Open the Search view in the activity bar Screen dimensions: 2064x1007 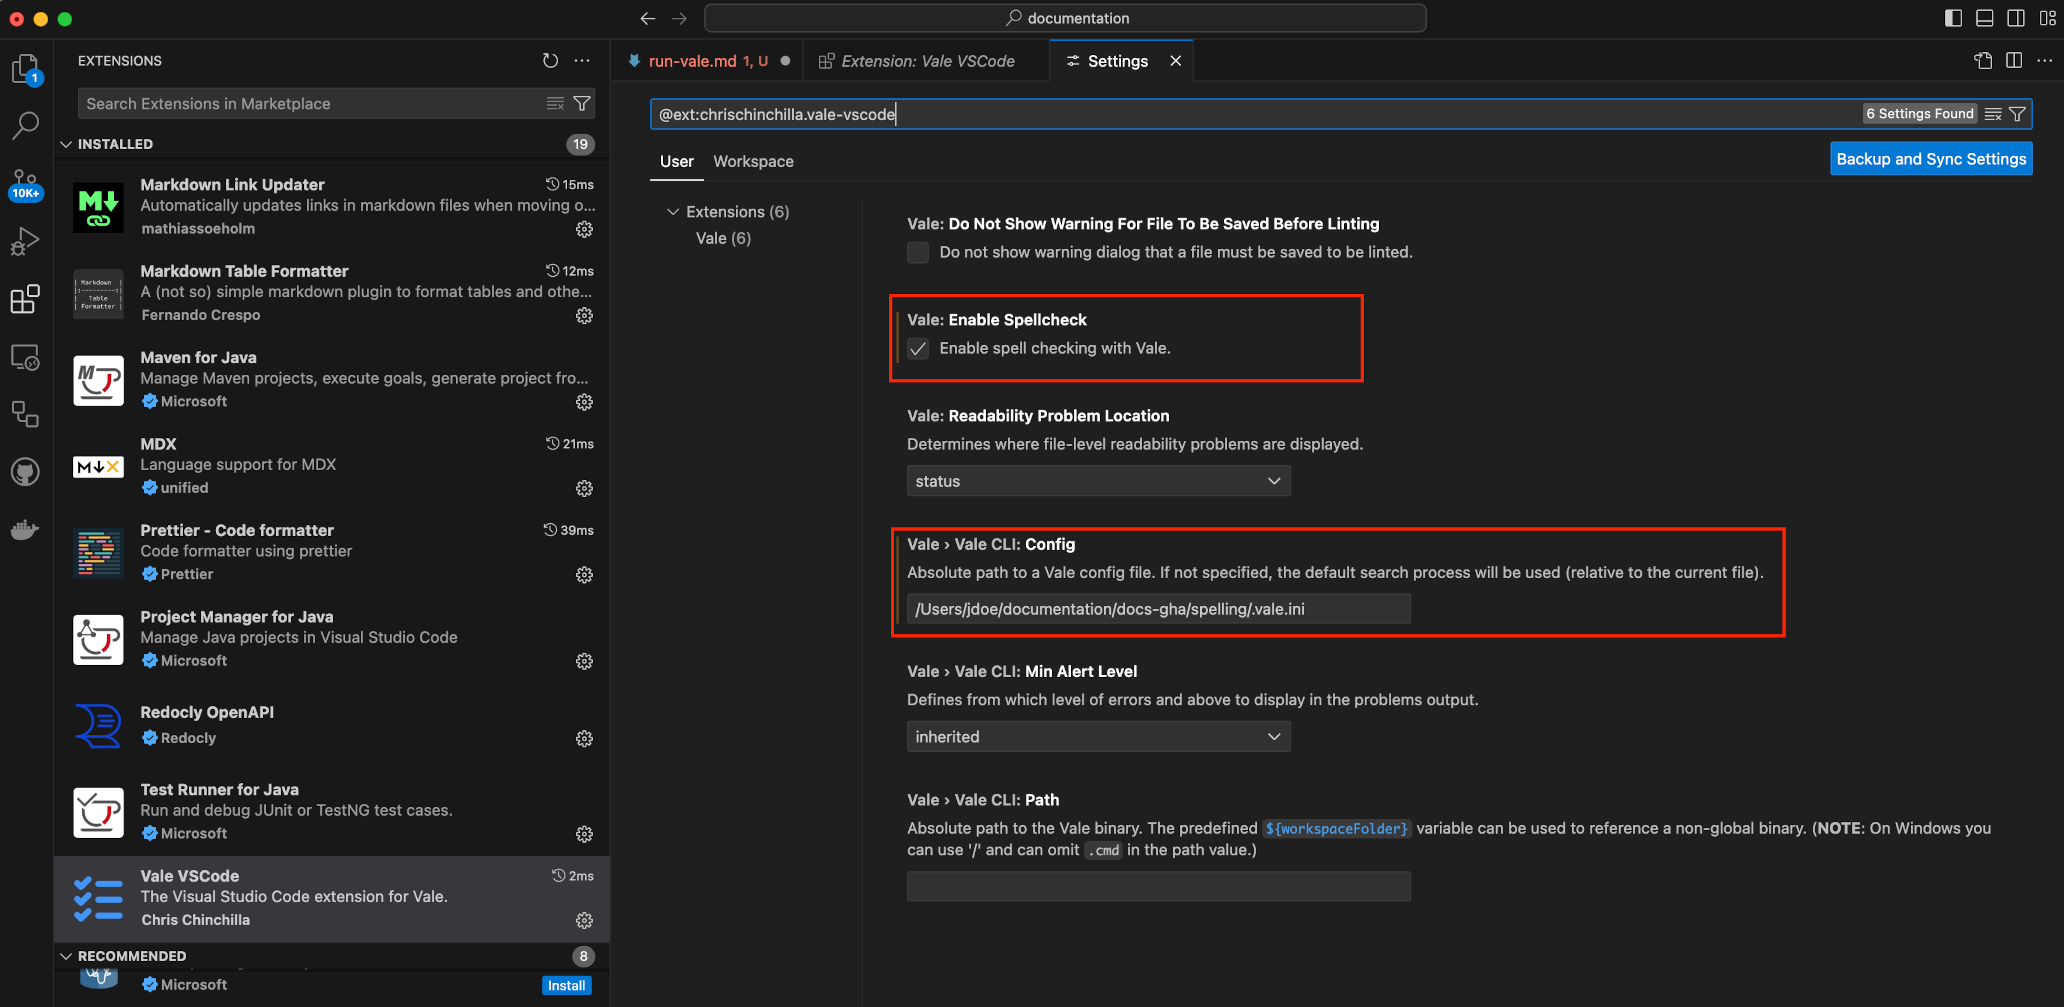point(25,126)
